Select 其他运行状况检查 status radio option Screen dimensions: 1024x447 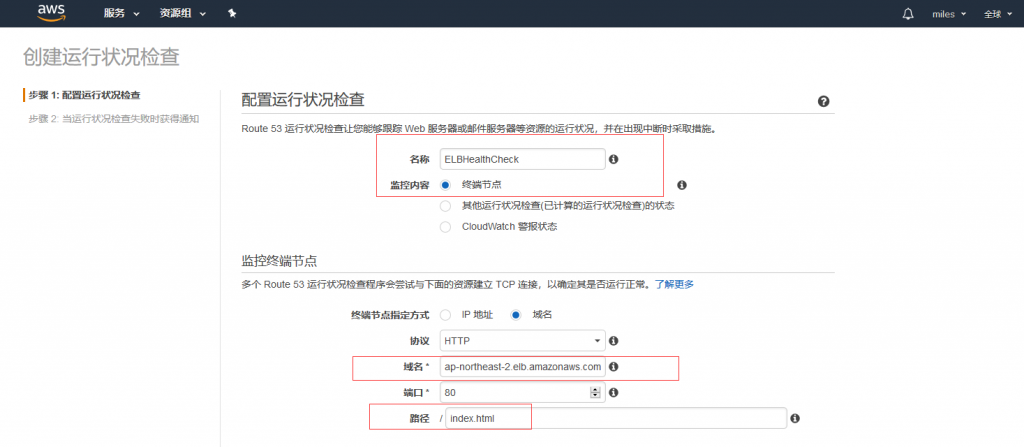click(445, 206)
